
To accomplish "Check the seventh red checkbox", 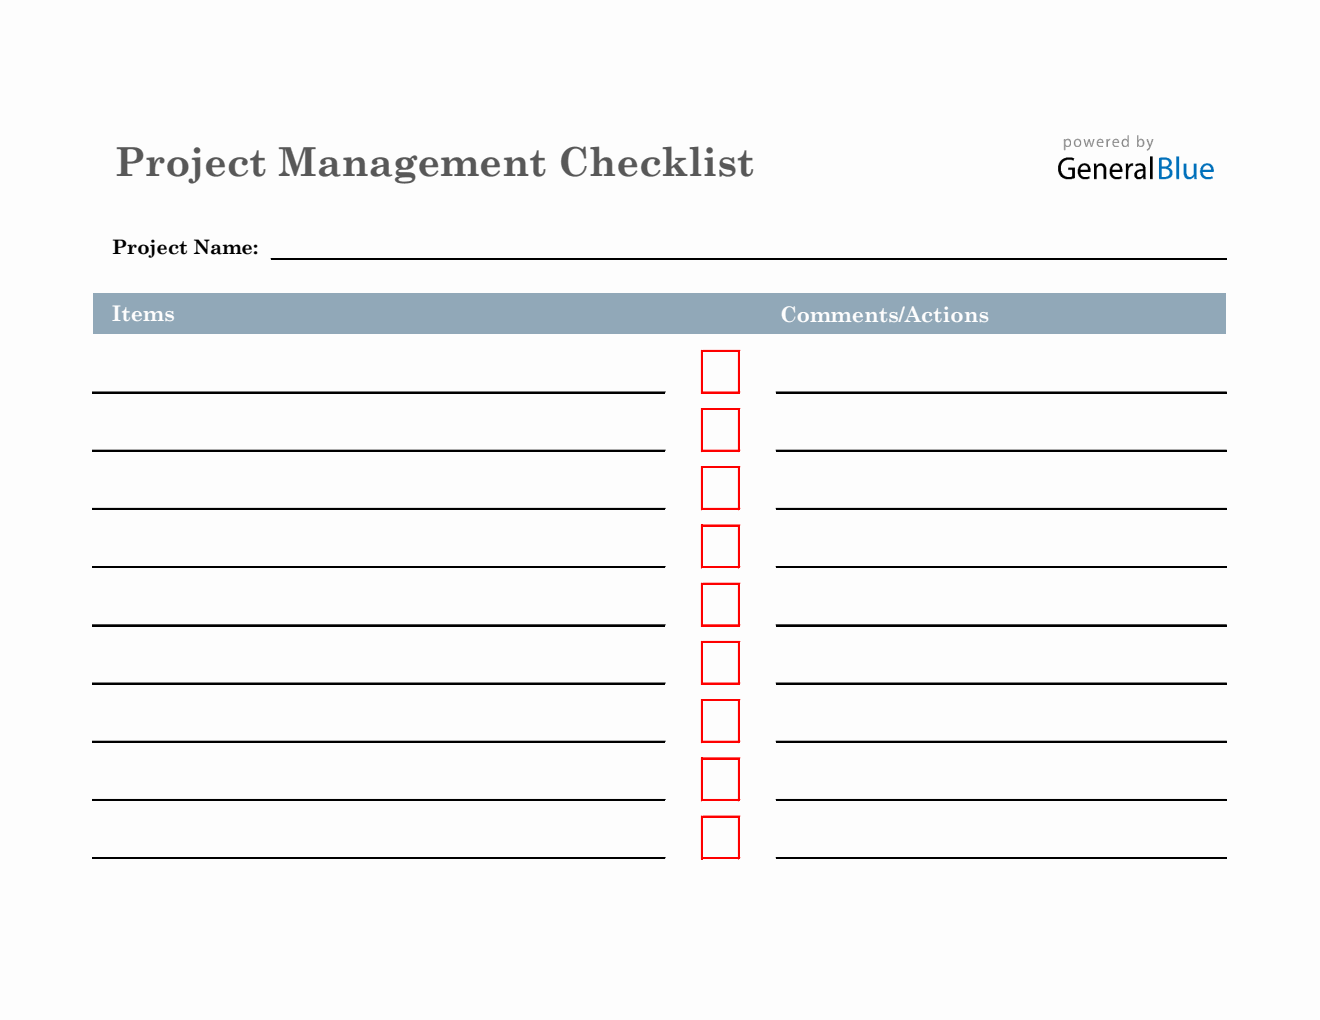I will [720, 720].
